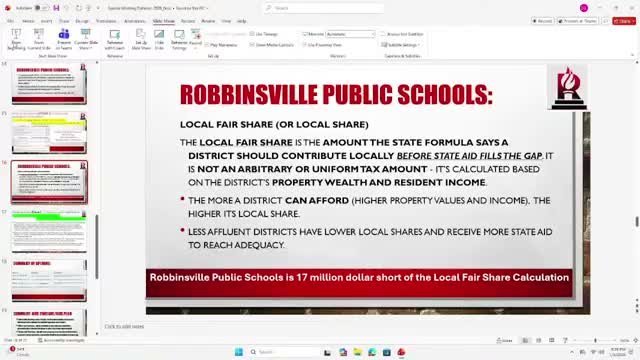
Task: Open the Monitor Automatic dropdown
Action: (350, 34)
